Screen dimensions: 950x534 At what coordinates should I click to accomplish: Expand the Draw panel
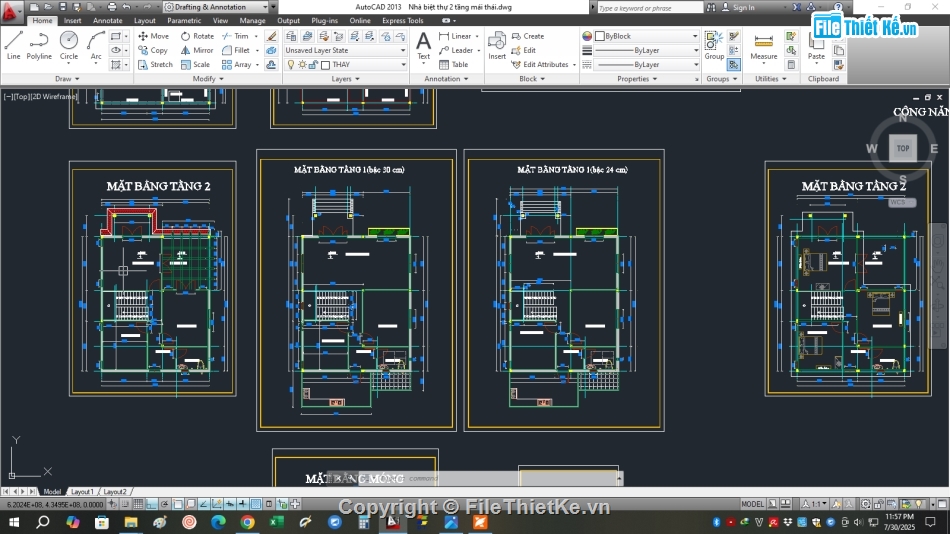(x=67, y=79)
